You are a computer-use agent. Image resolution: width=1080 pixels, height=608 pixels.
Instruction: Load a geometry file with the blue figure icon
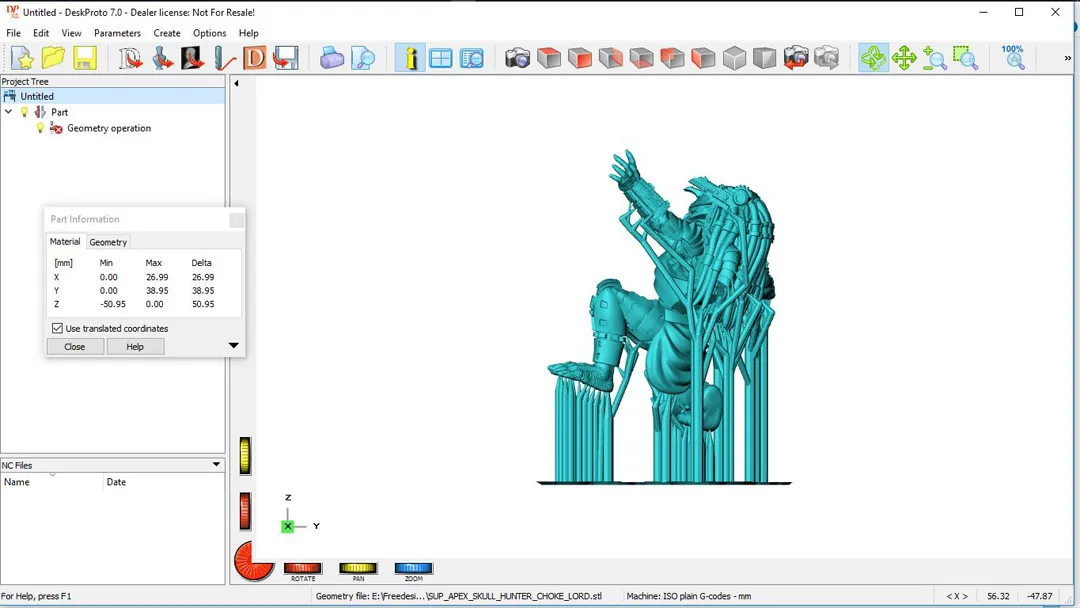point(163,58)
